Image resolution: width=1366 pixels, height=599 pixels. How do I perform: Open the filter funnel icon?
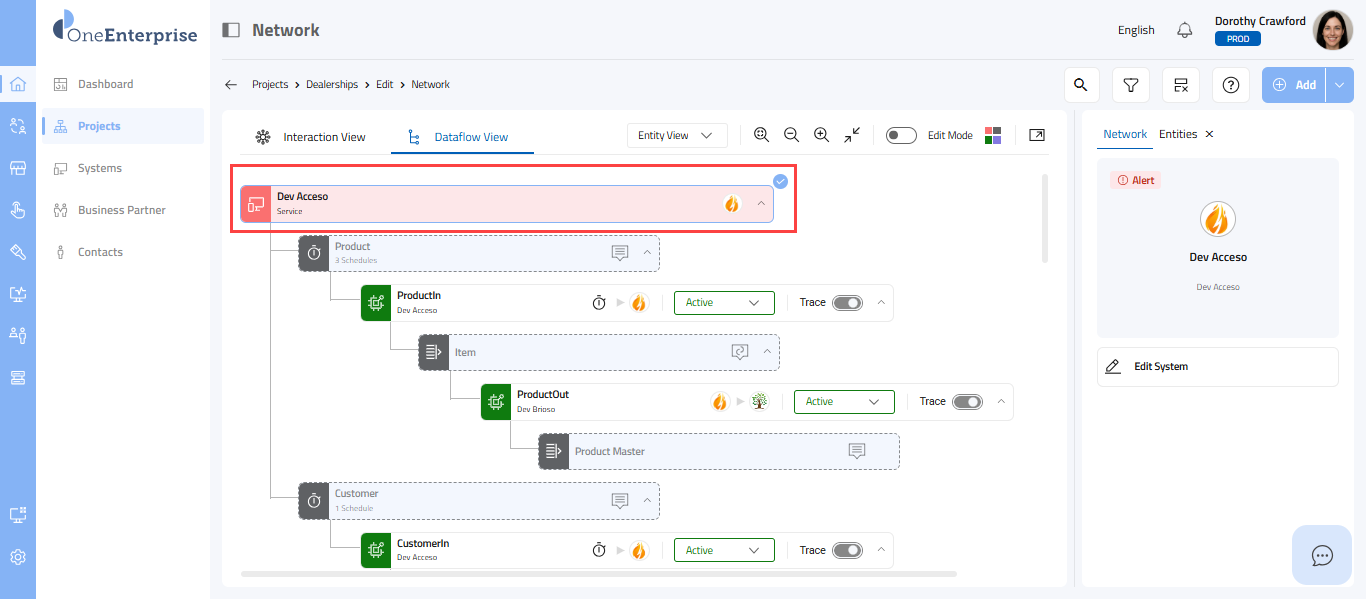tap(1130, 85)
